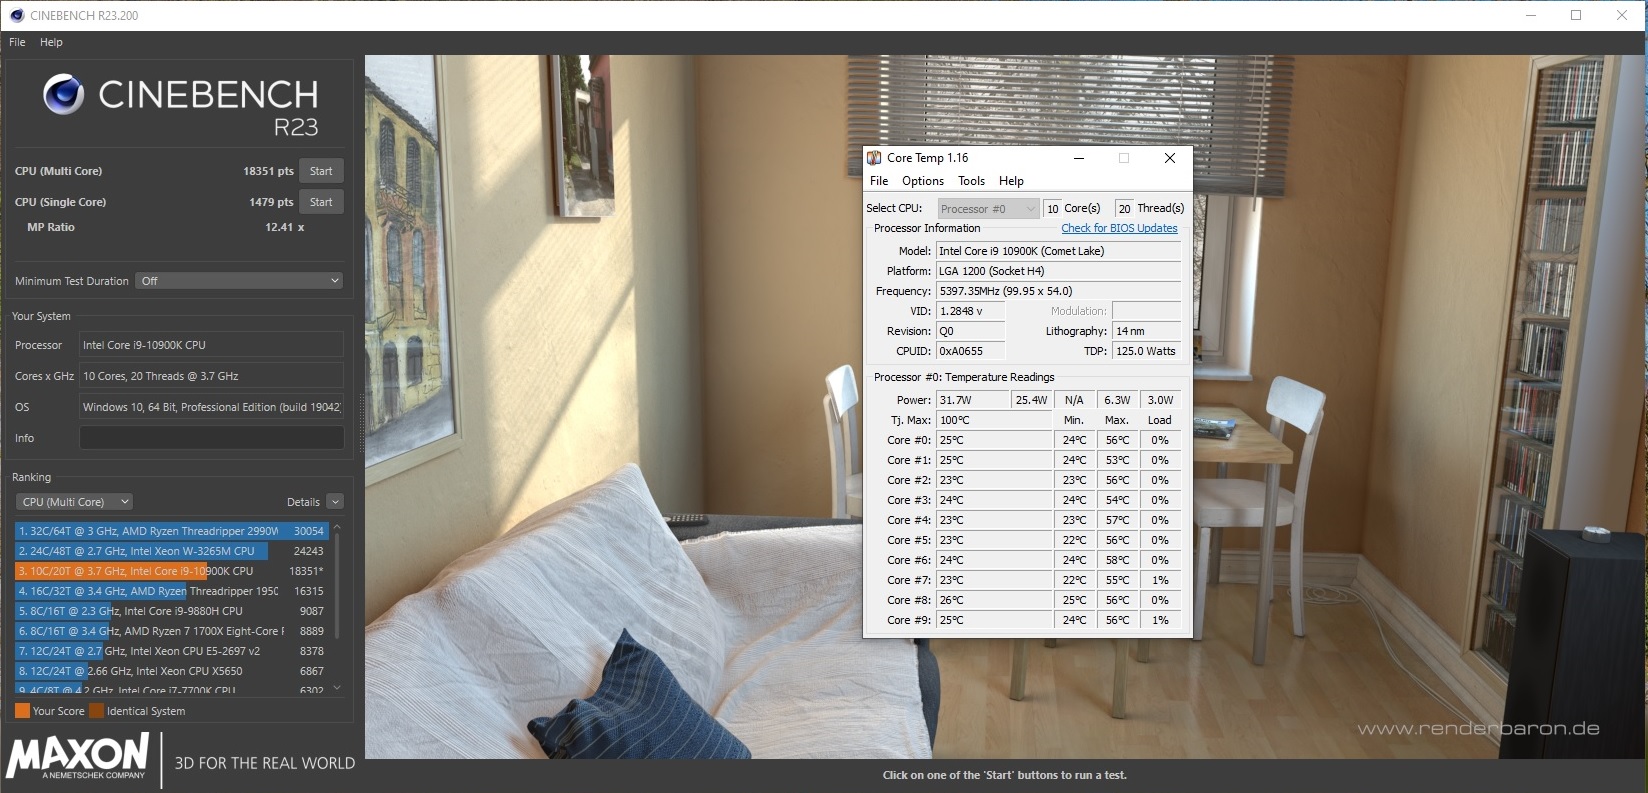Image resolution: width=1648 pixels, height=793 pixels.
Task: Minimize the Core Temp window
Action: pyautogui.click(x=1079, y=158)
